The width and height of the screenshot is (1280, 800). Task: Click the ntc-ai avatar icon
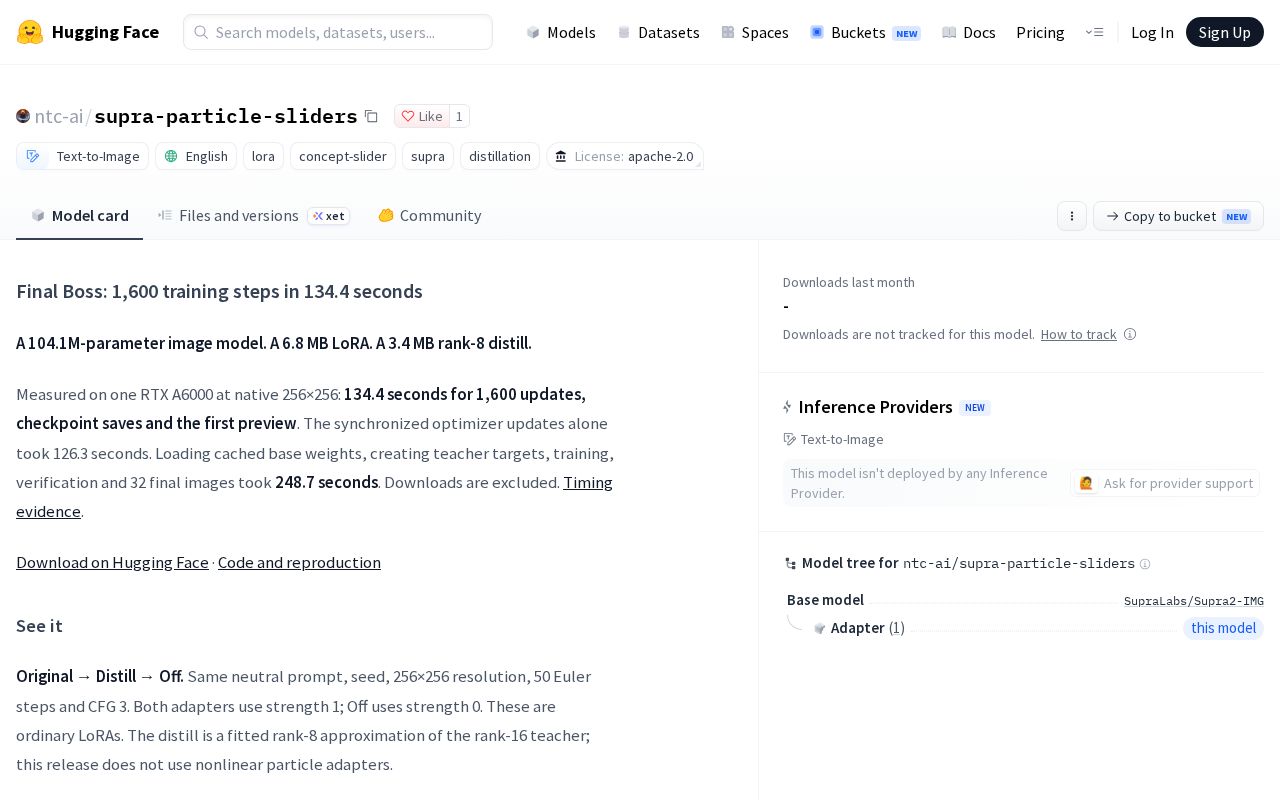pos(23,116)
